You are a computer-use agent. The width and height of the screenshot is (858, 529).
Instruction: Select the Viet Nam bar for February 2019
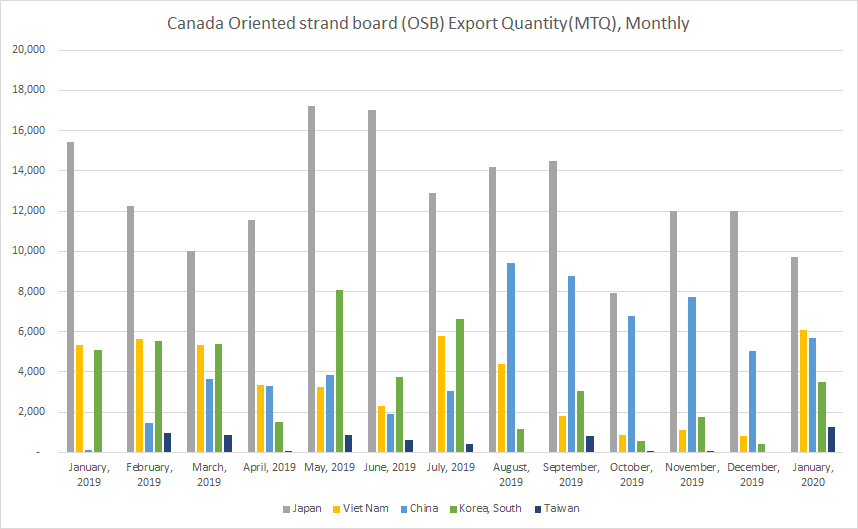pos(139,395)
